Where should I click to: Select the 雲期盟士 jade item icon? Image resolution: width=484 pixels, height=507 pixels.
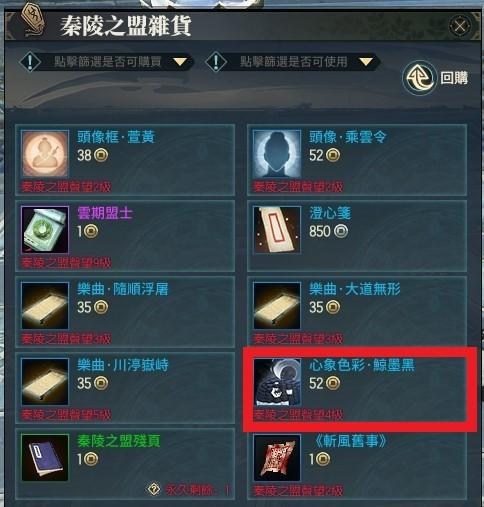coord(45,230)
